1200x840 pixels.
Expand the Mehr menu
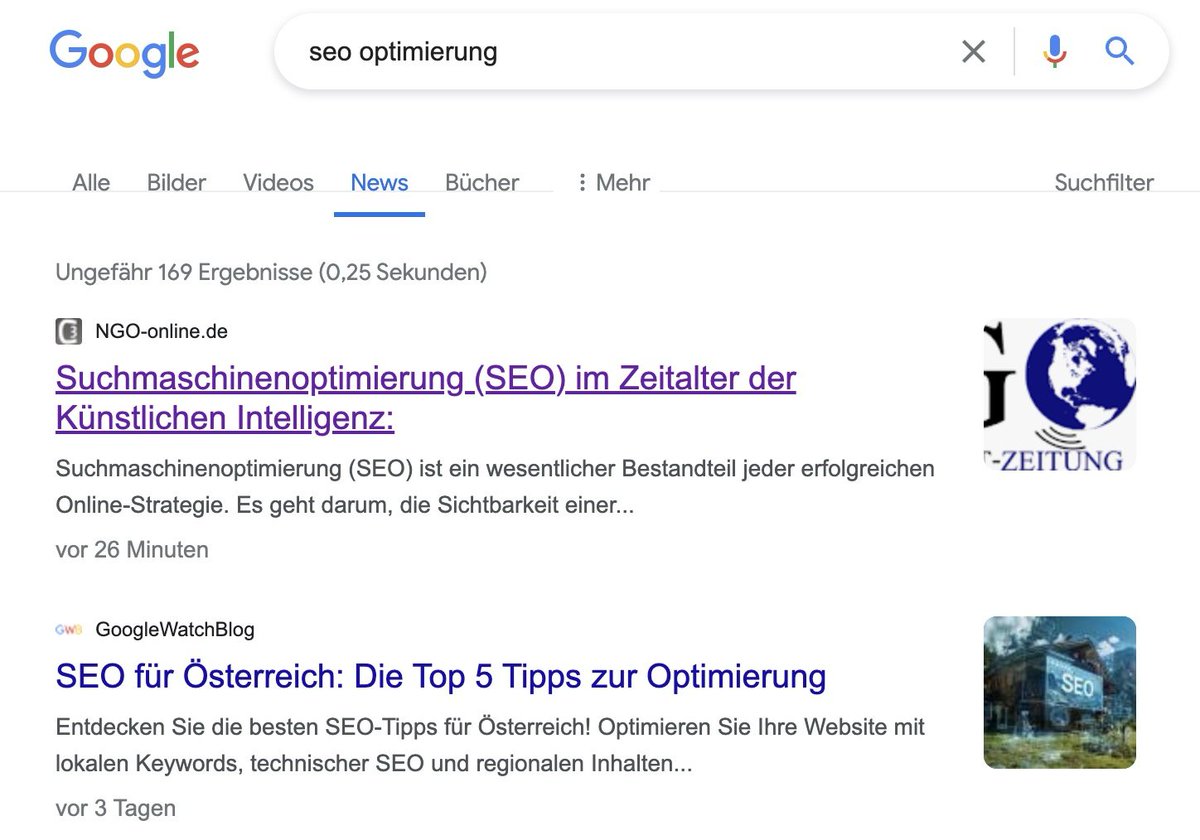[x=622, y=182]
